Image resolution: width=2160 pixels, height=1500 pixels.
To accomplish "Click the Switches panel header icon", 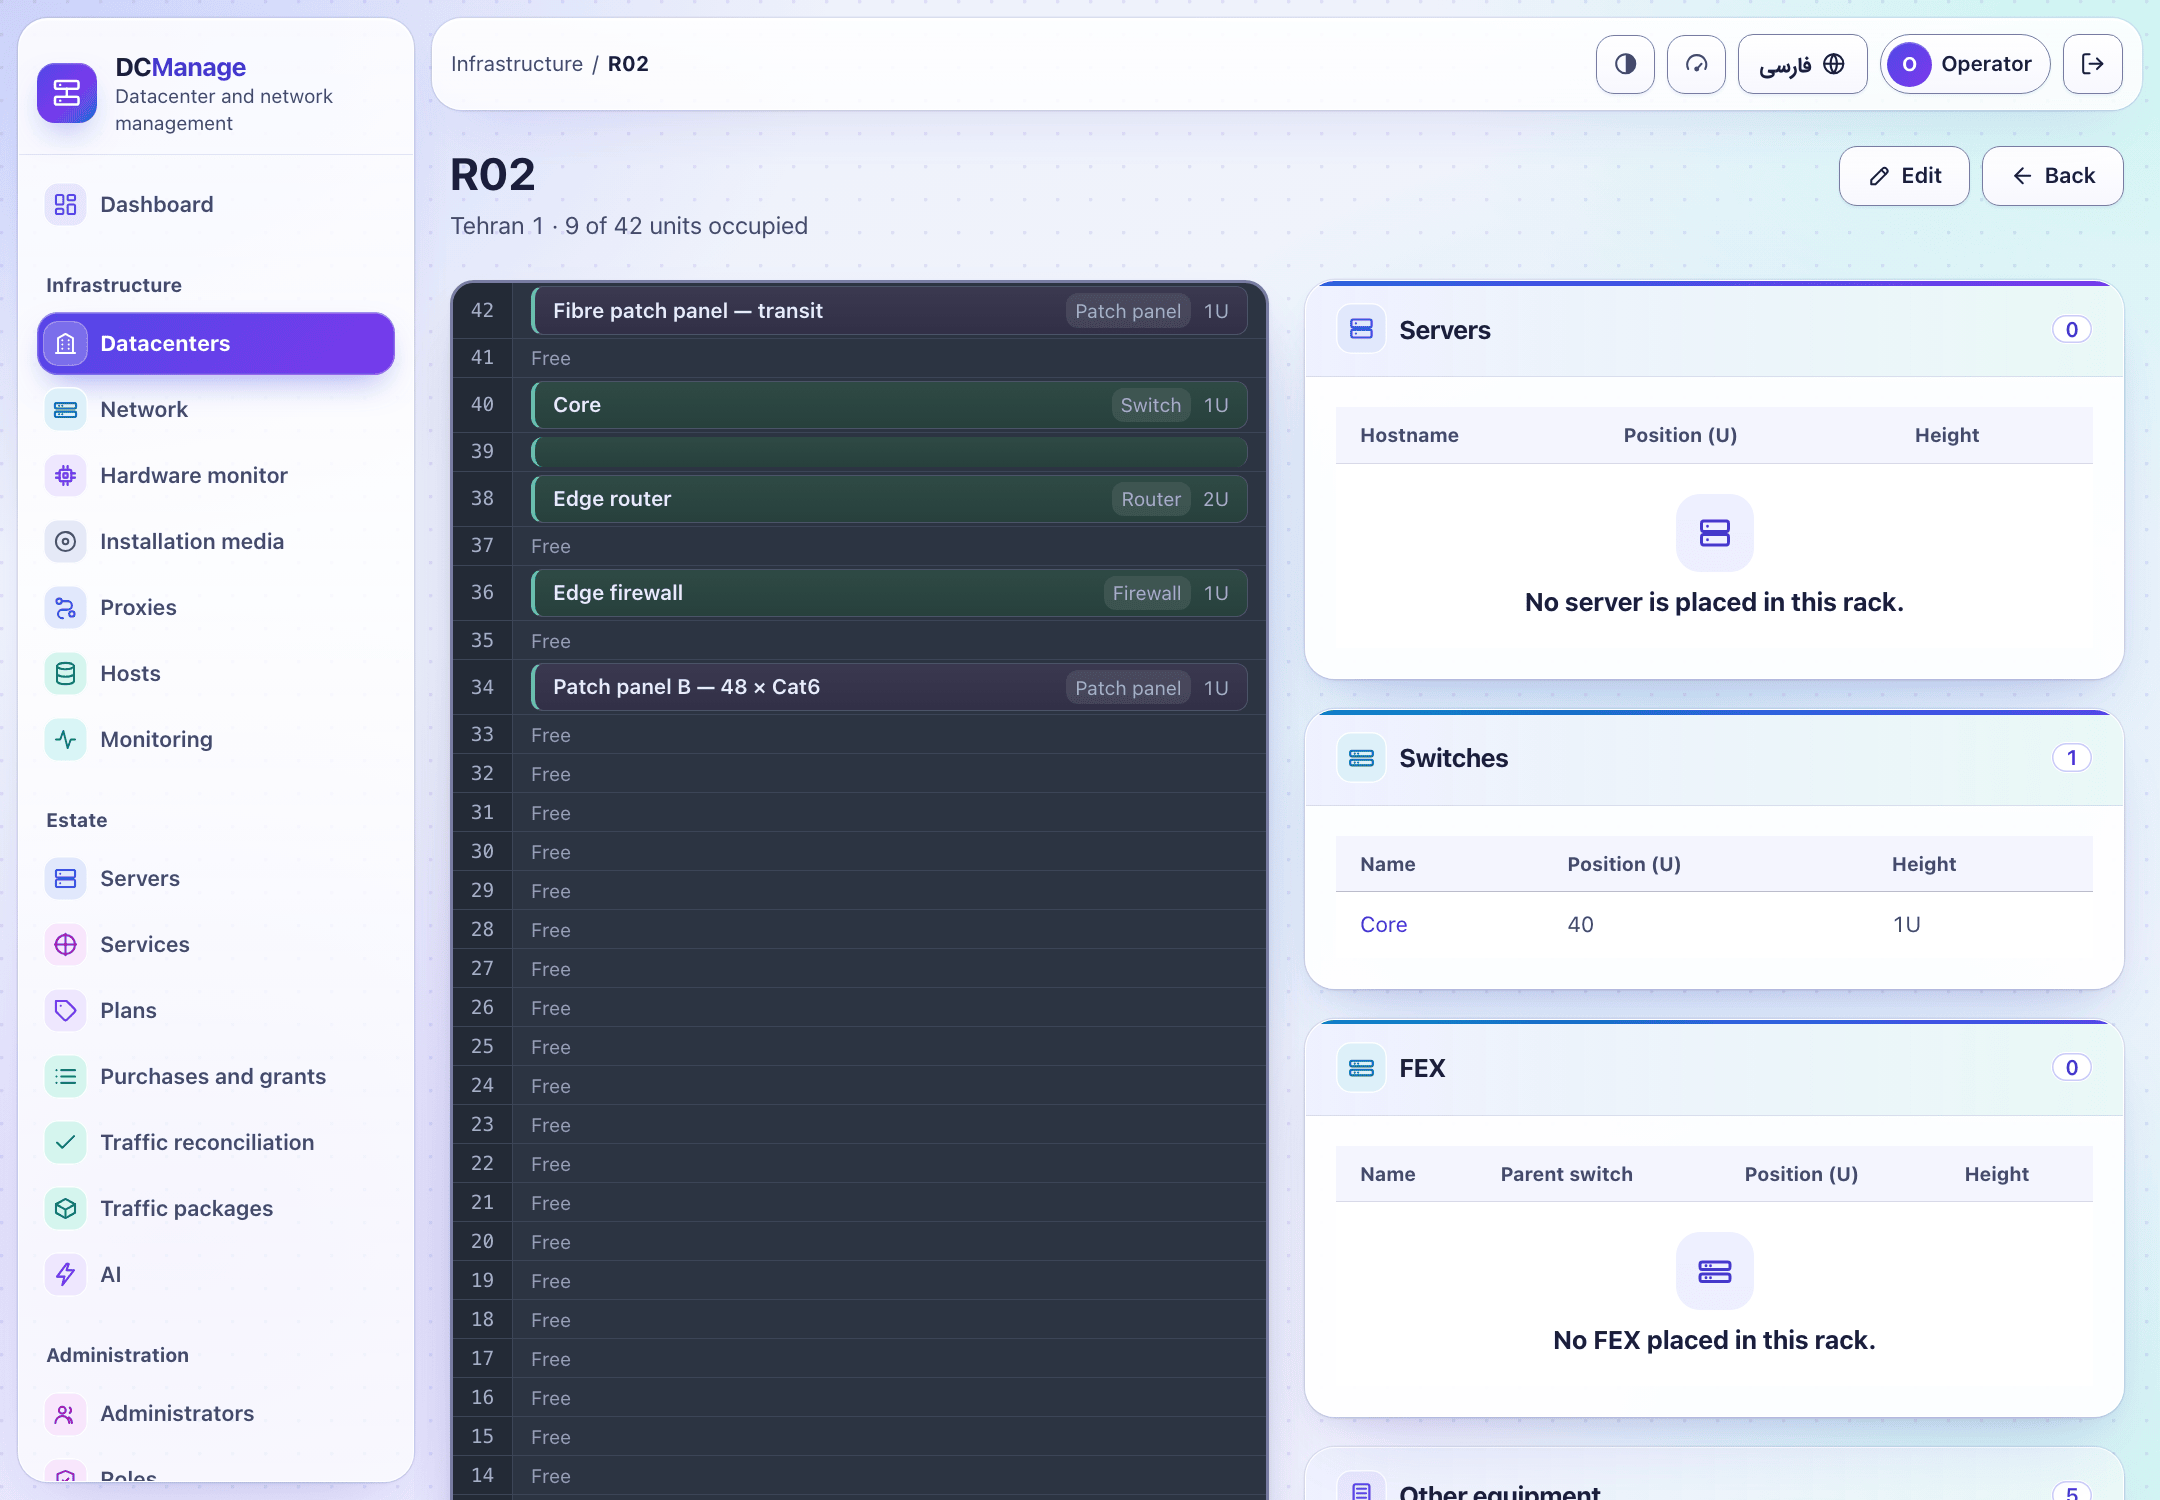I will point(1361,758).
